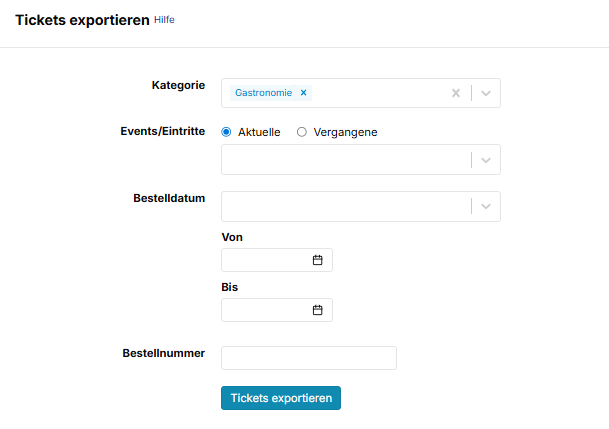Focus the Bestellnummer text field
Image resolution: width=609 pixels, height=429 pixels.
pyautogui.click(x=309, y=358)
